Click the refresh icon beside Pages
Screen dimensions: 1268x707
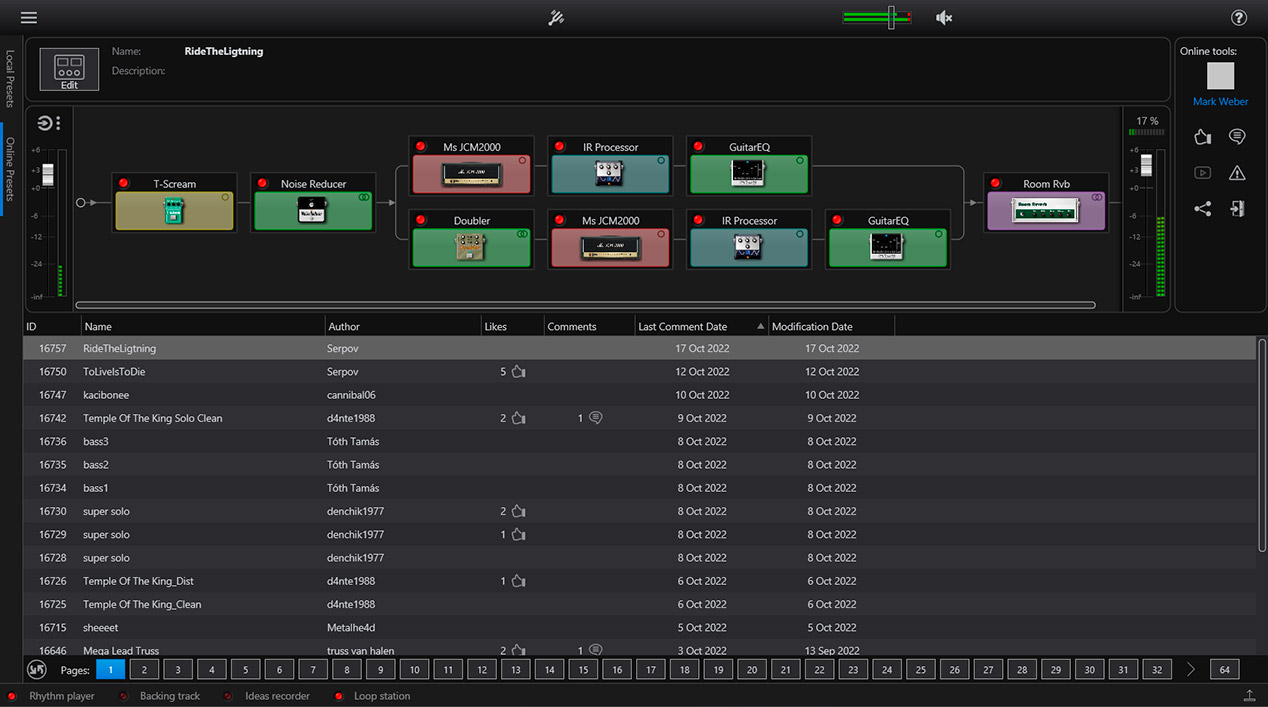pos(37,670)
